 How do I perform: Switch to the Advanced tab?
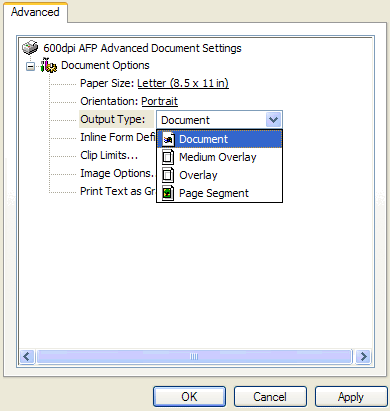(35, 12)
